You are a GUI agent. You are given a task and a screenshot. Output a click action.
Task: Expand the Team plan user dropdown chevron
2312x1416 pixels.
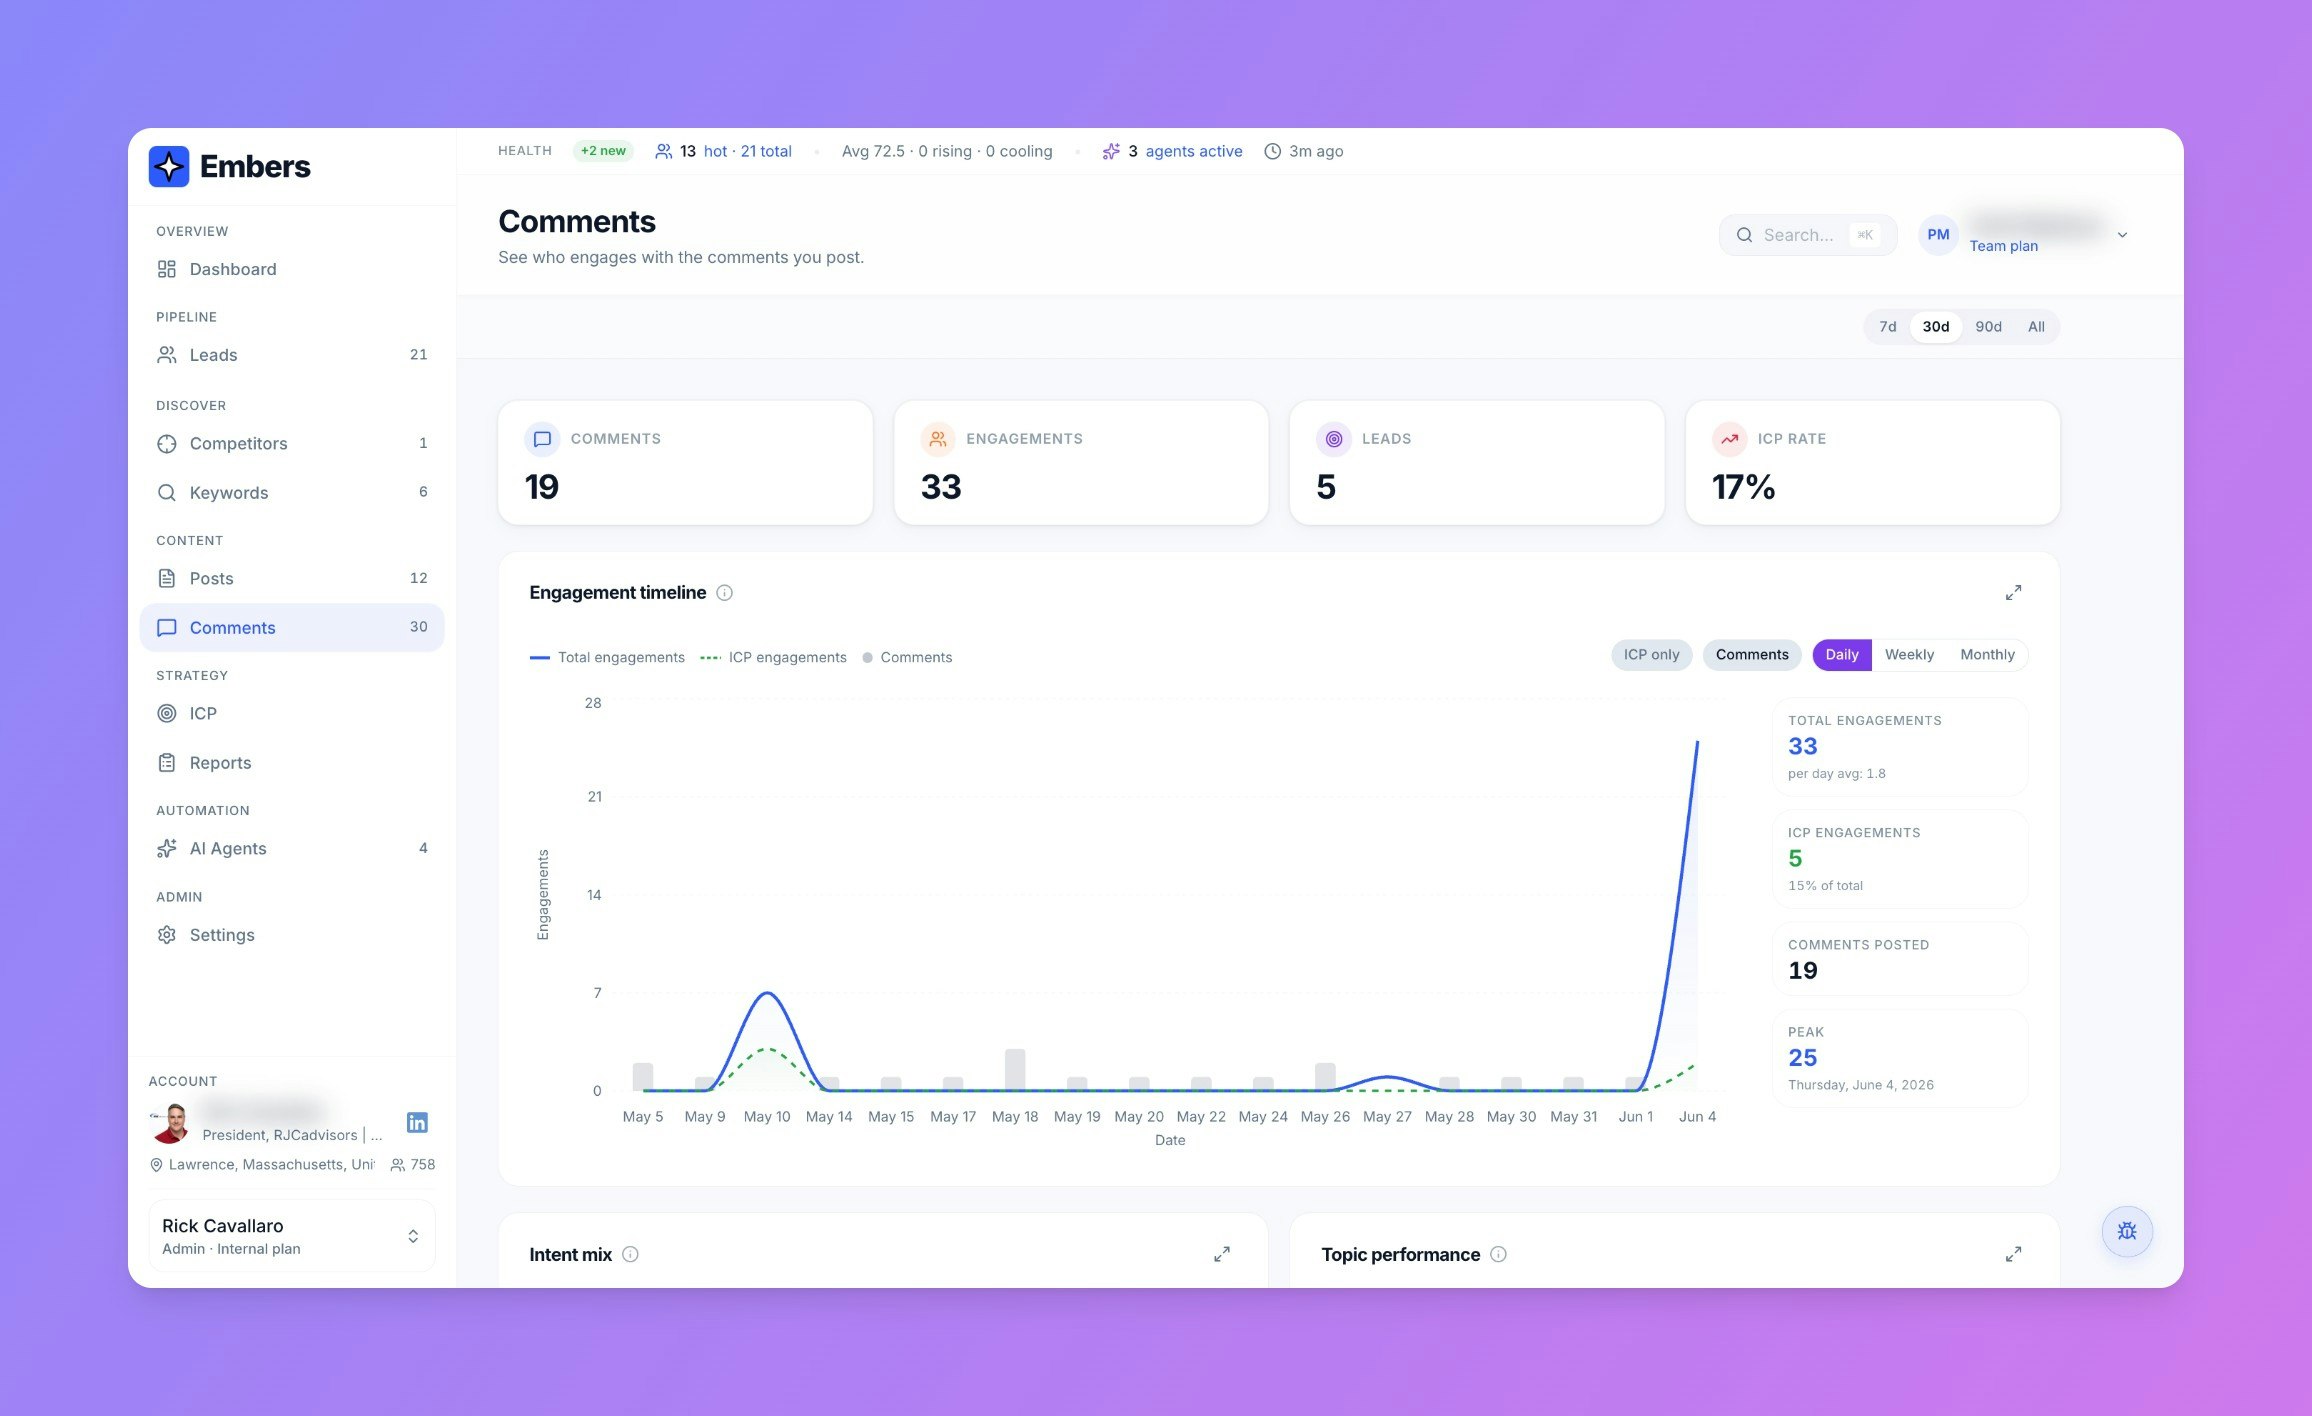tap(2122, 235)
